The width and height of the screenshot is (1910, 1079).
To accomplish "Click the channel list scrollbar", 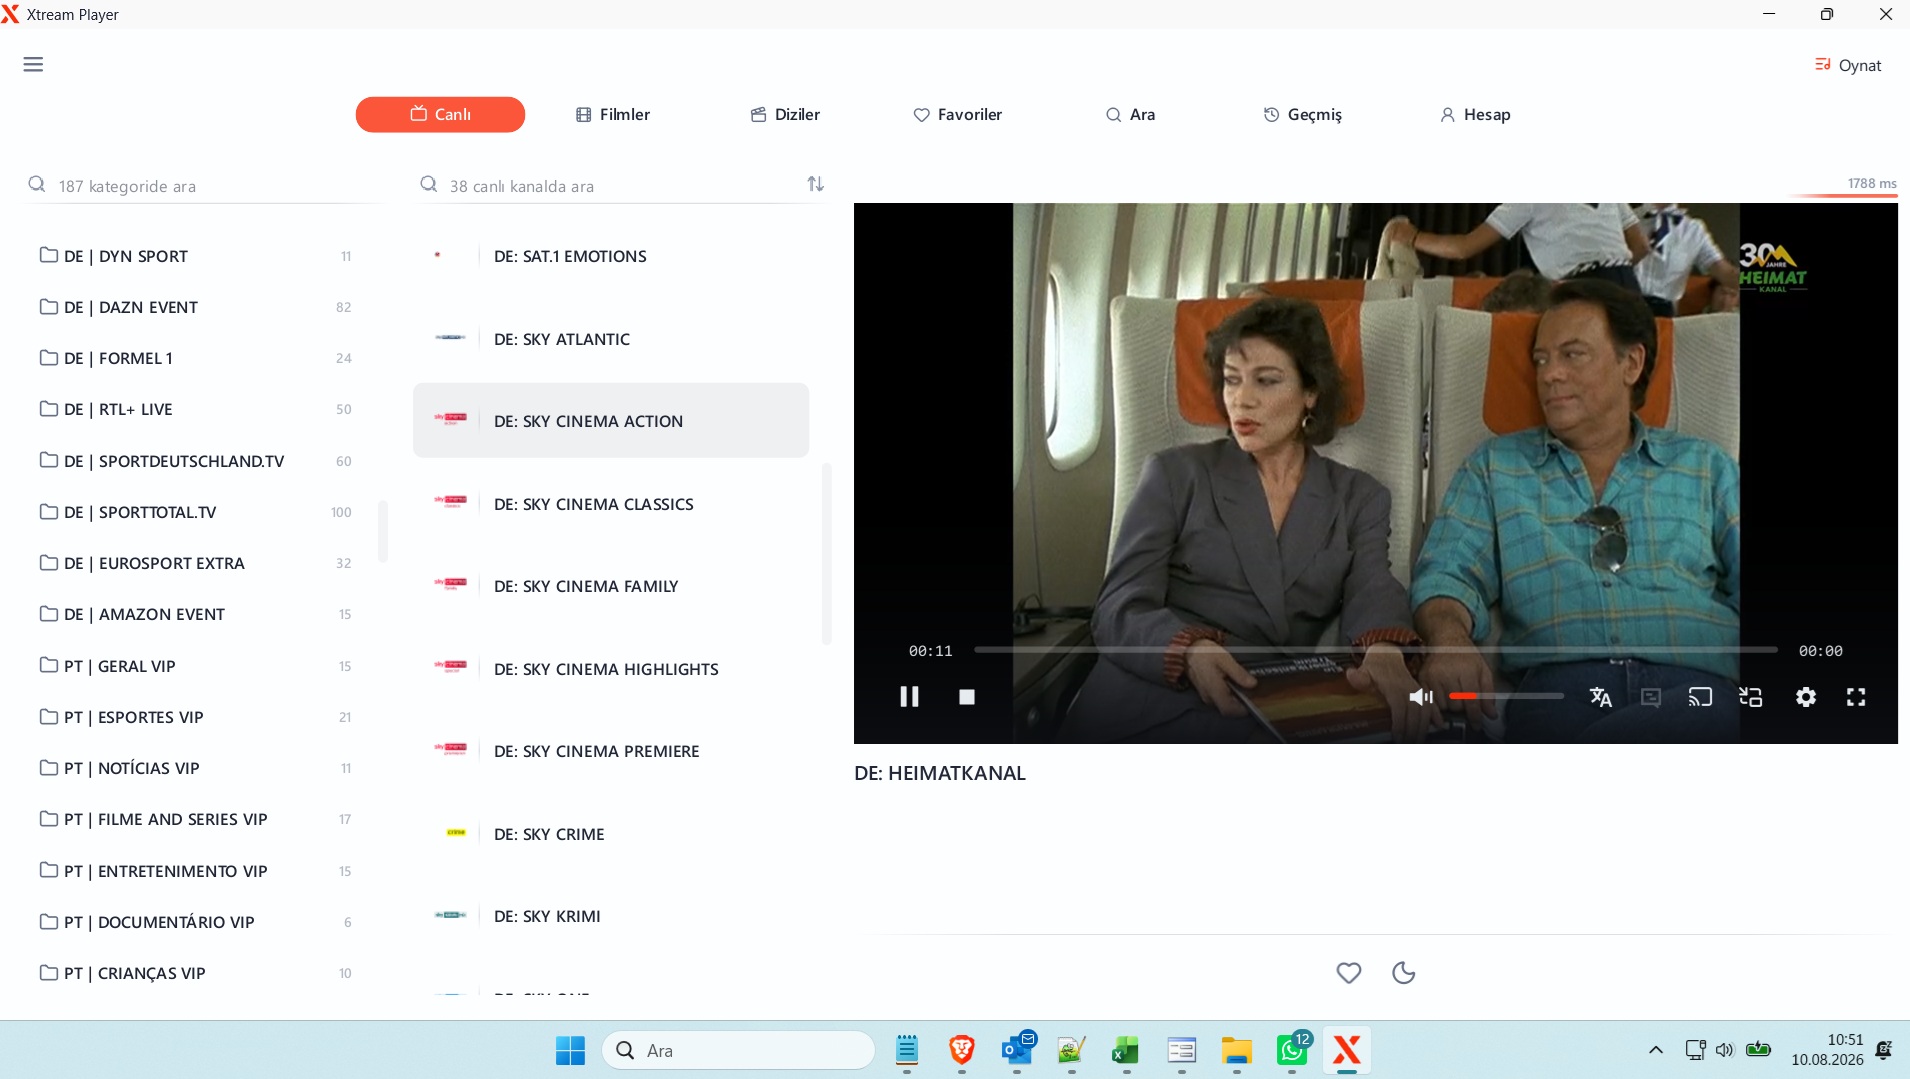I will pyautogui.click(x=827, y=553).
